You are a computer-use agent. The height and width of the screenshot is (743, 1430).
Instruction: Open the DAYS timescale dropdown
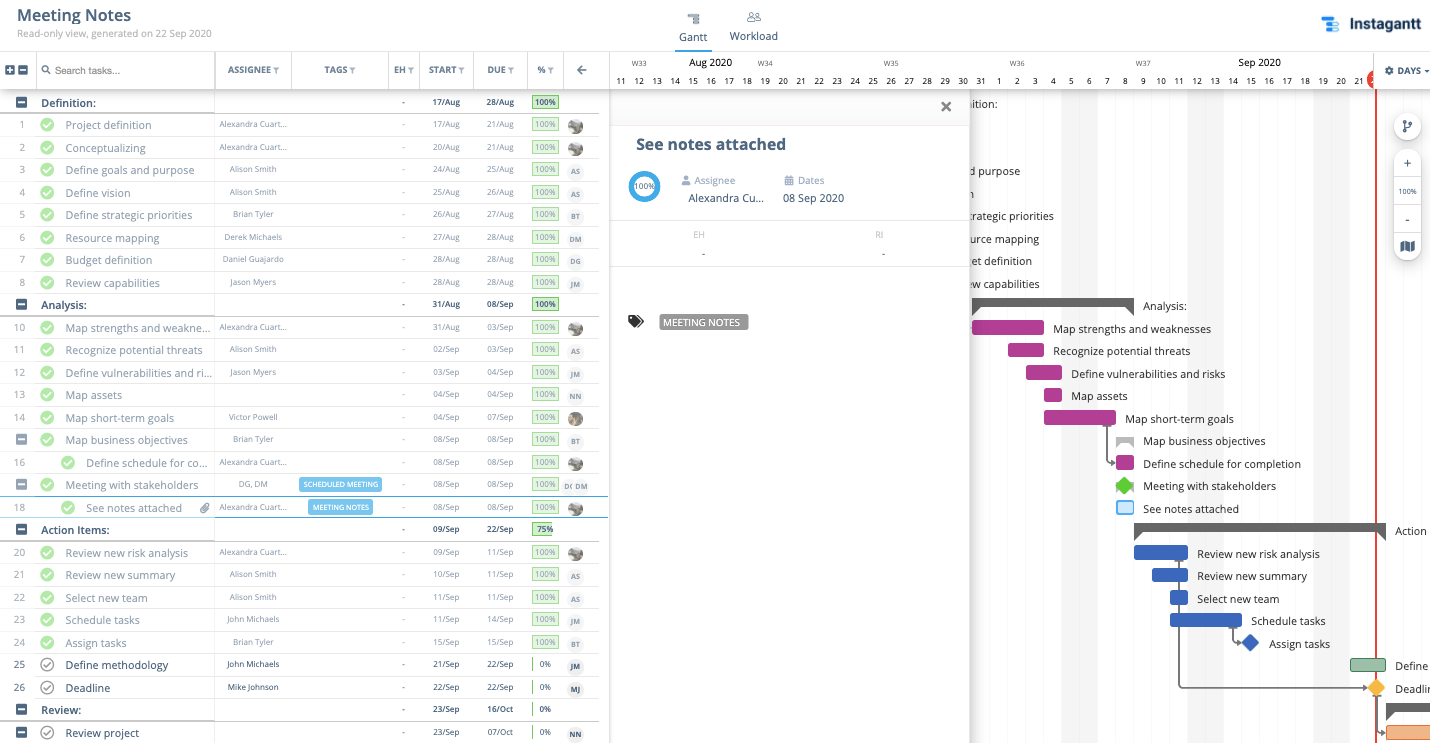(x=1406, y=70)
